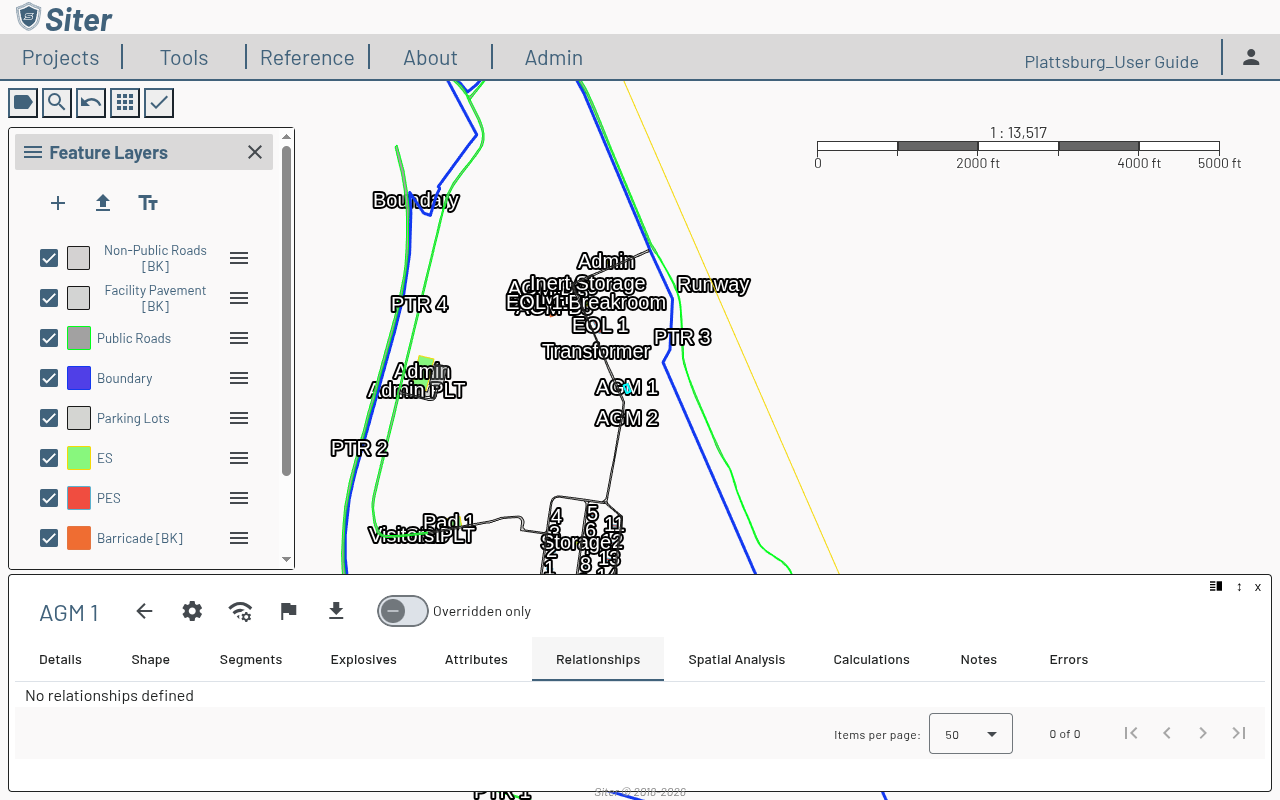Viewport: 1280px width, 800px height.
Task: Uncheck the Public Roads layer
Action: click(49, 338)
